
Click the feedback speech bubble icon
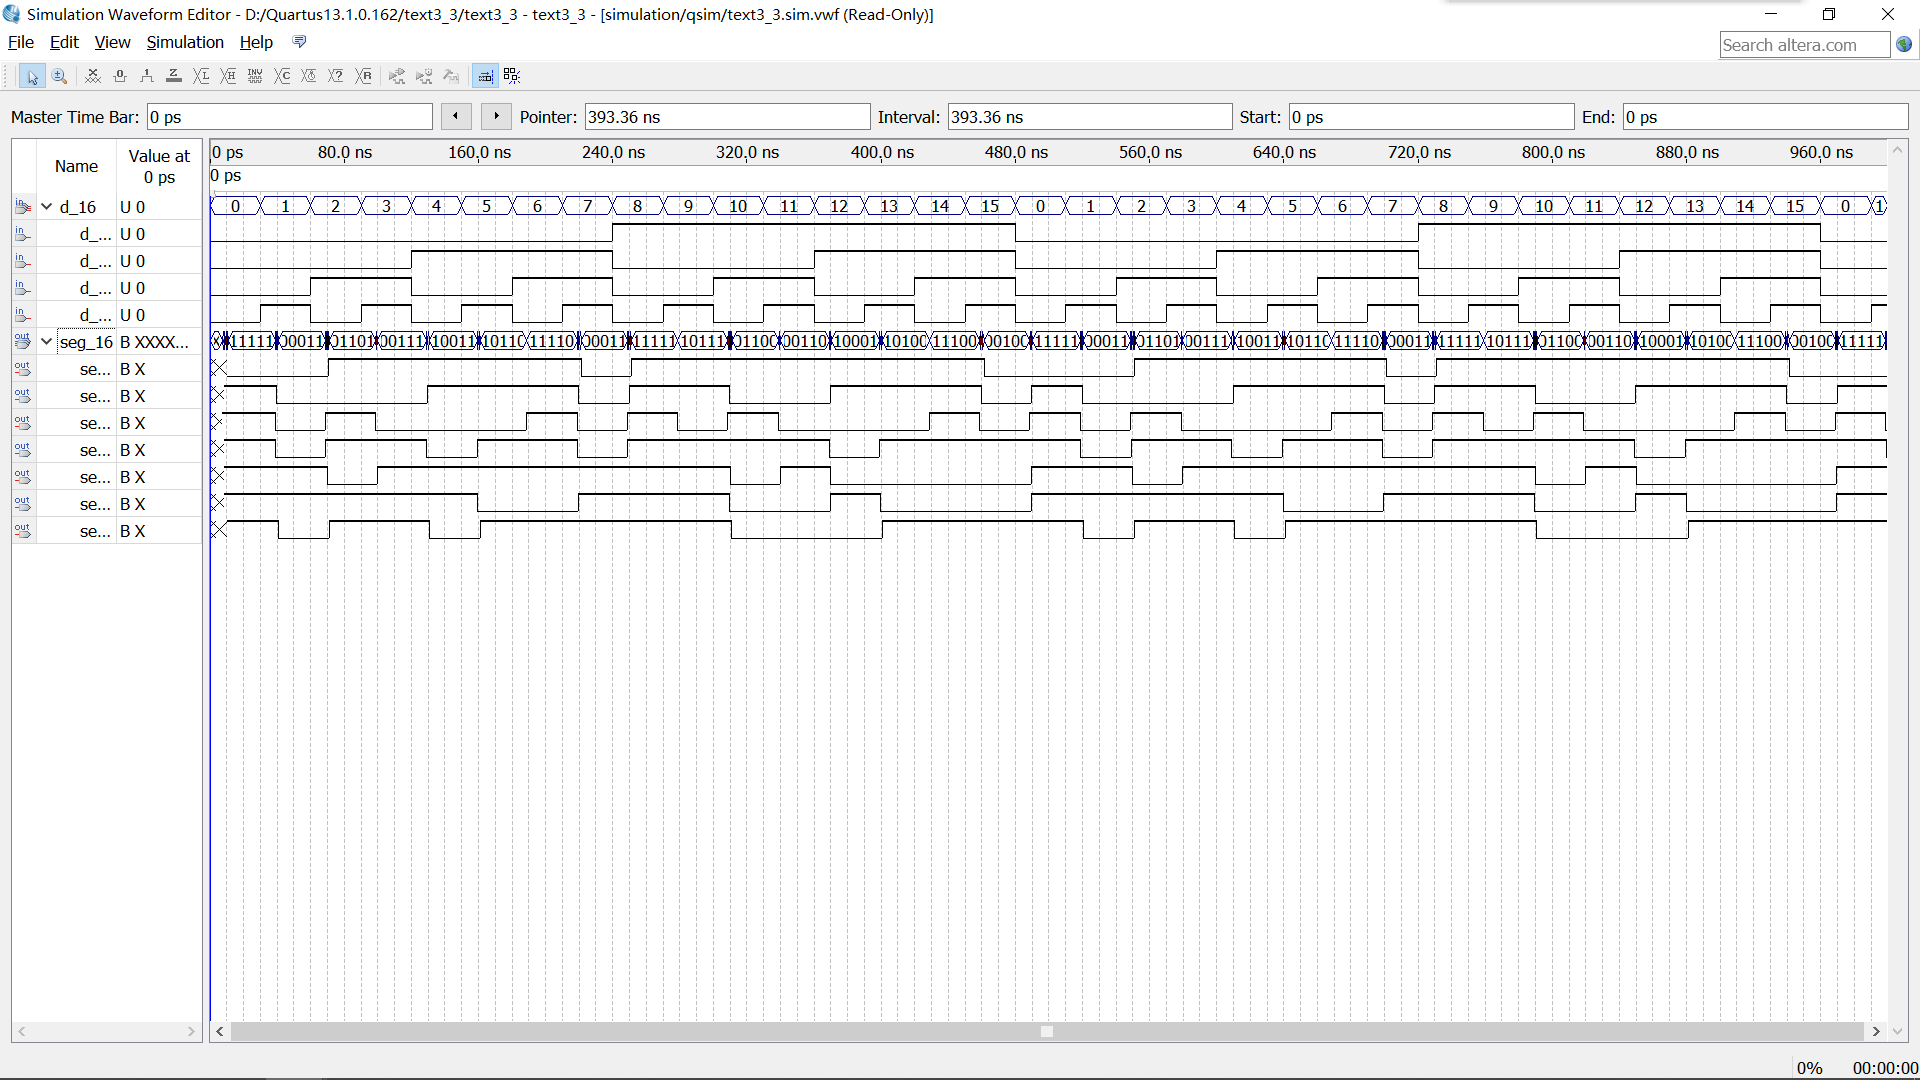[299, 42]
